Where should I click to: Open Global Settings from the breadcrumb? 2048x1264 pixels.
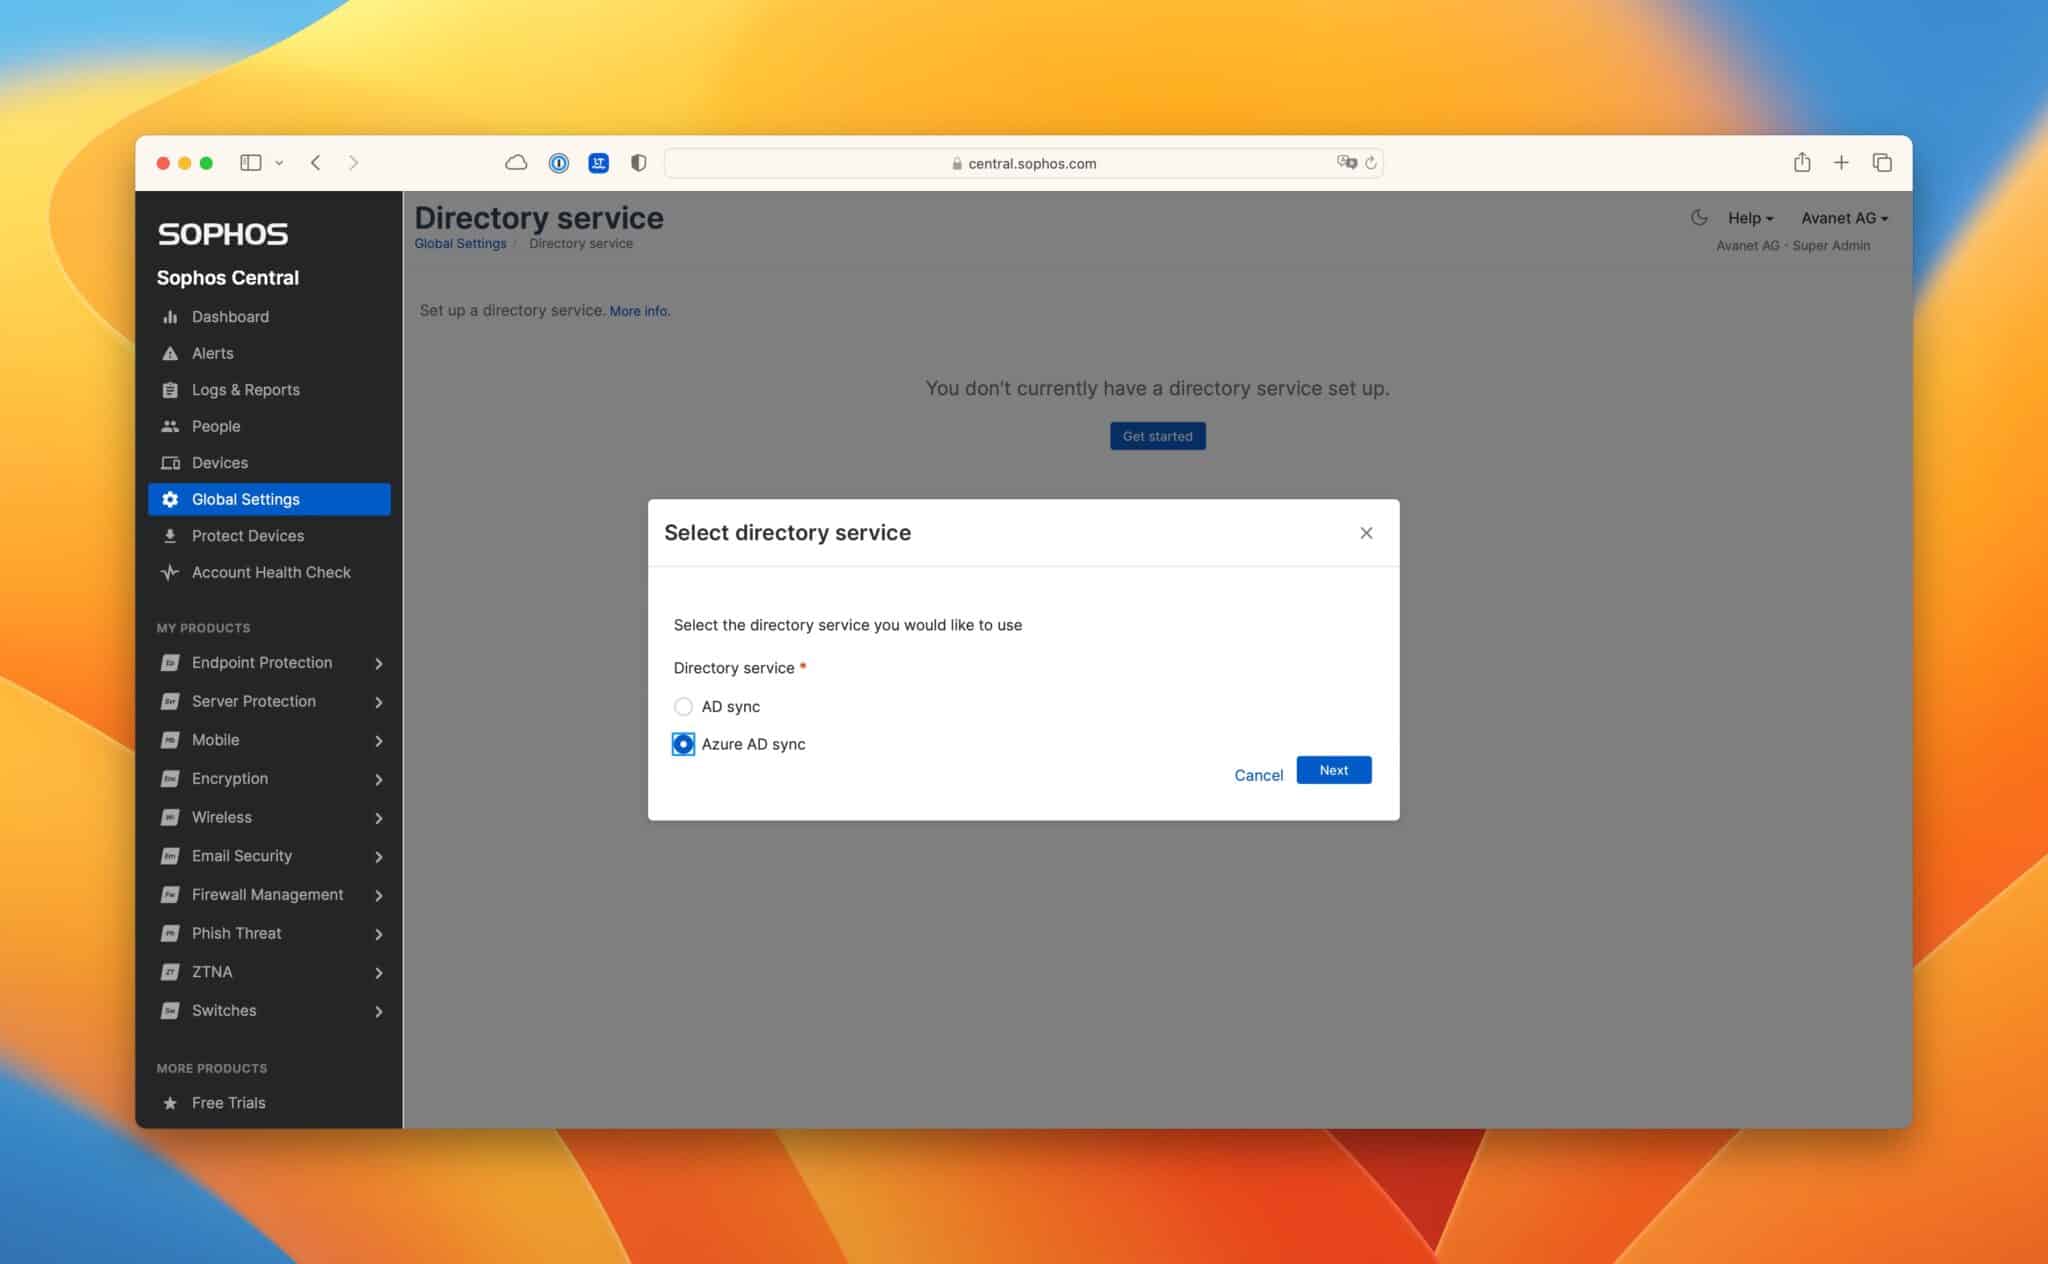pos(460,243)
